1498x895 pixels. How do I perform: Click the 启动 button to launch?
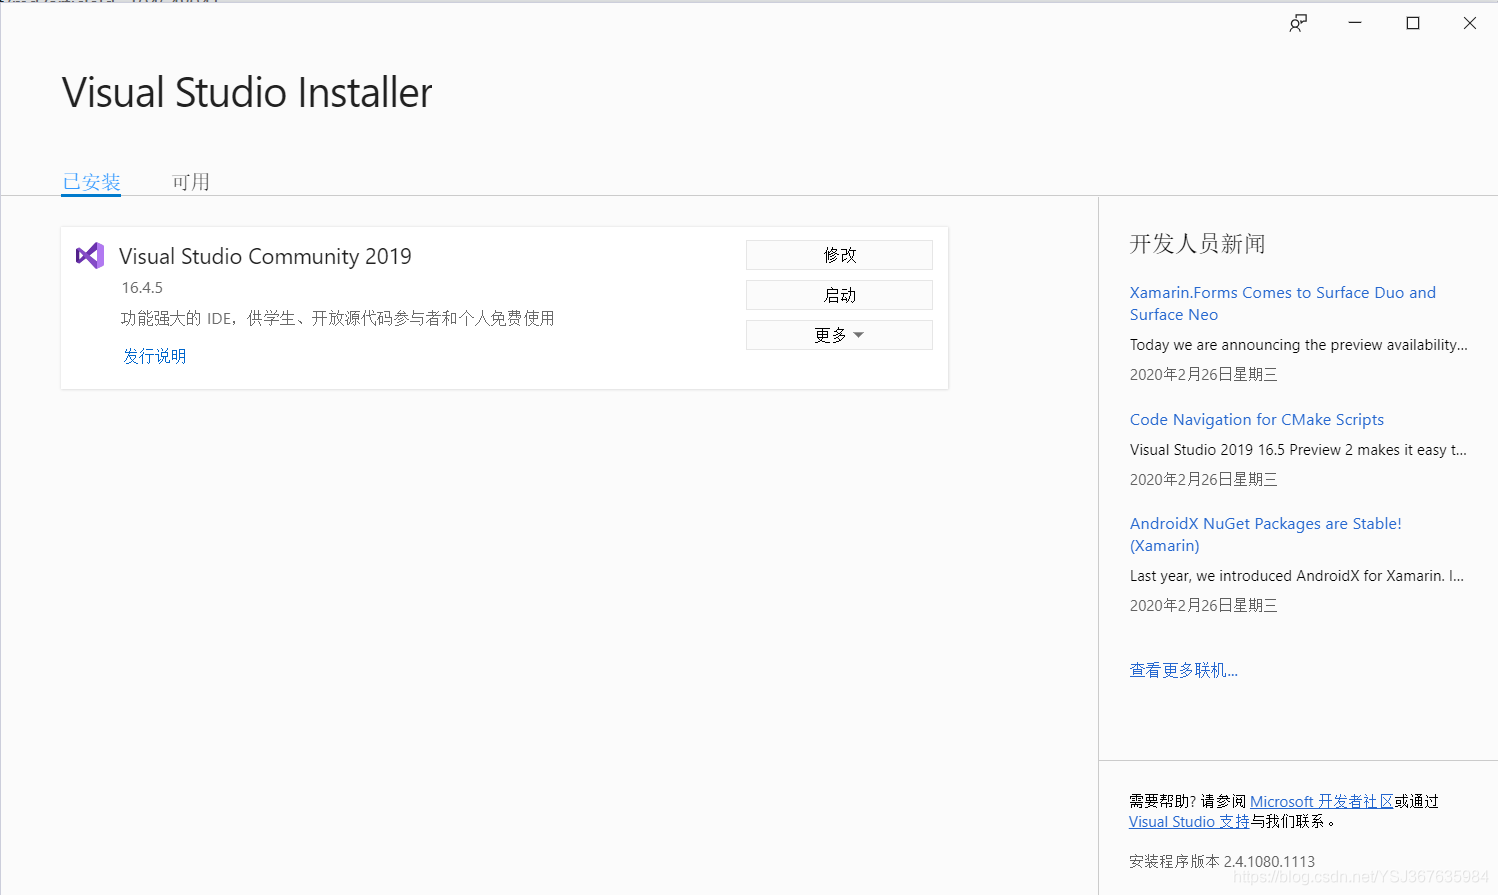point(839,295)
